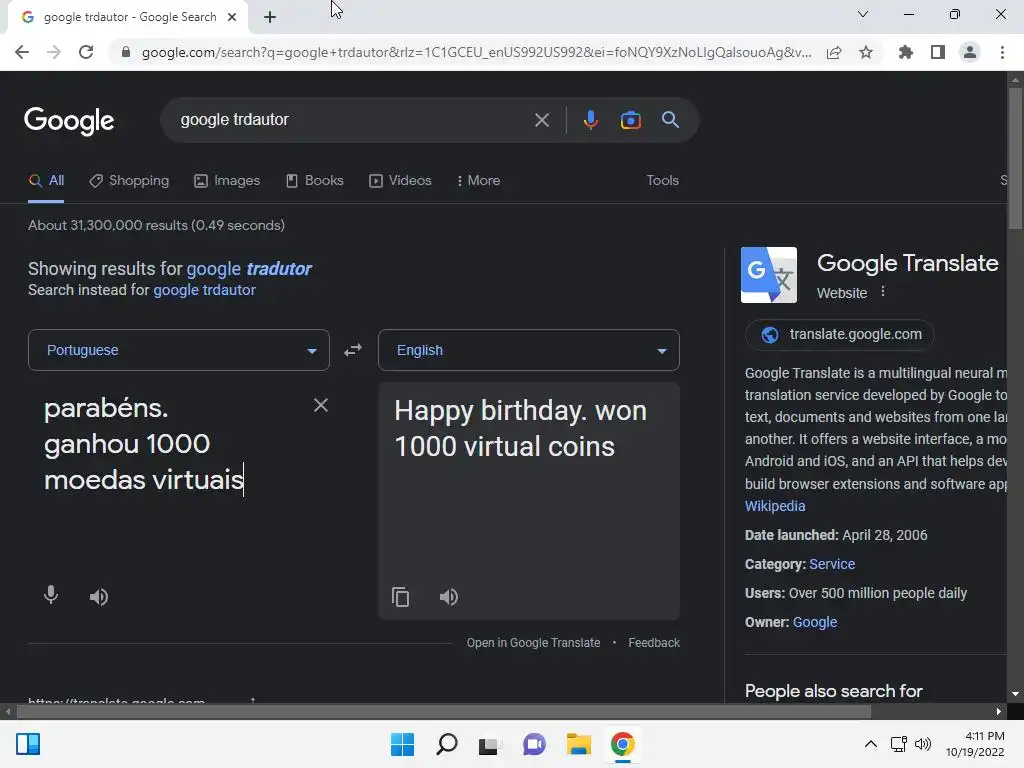Follow the google tradutor corrected link
1024x768 pixels.
click(x=249, y=268)
